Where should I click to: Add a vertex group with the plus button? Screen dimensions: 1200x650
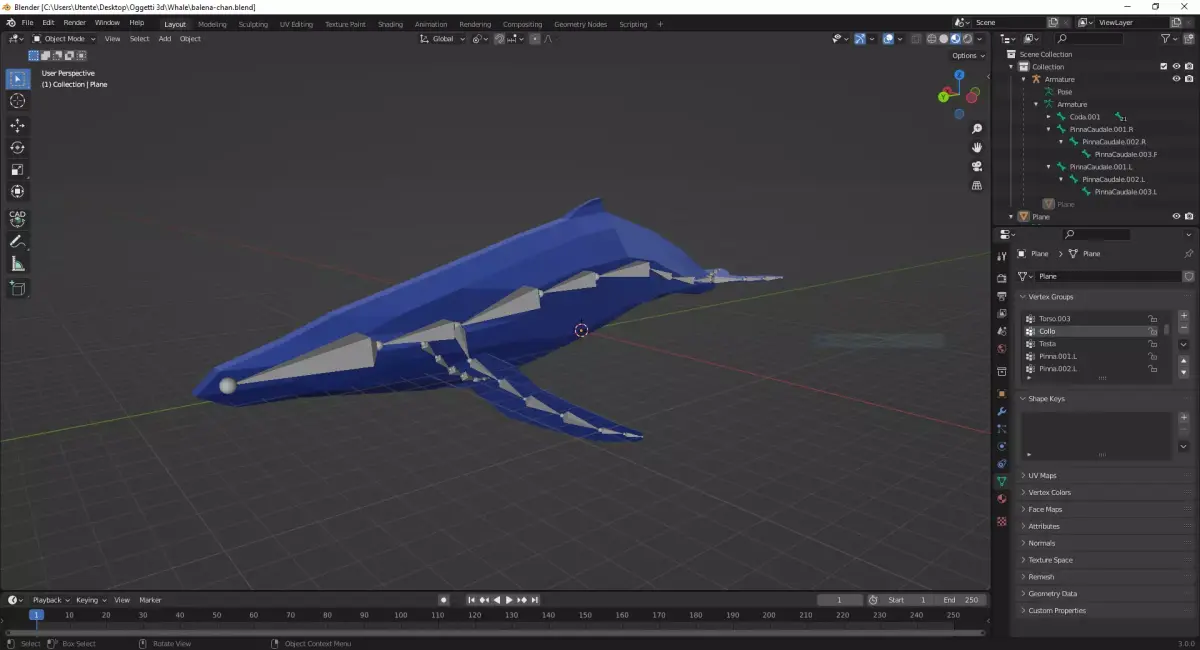pyautogui.click(x=1184, y=316)
